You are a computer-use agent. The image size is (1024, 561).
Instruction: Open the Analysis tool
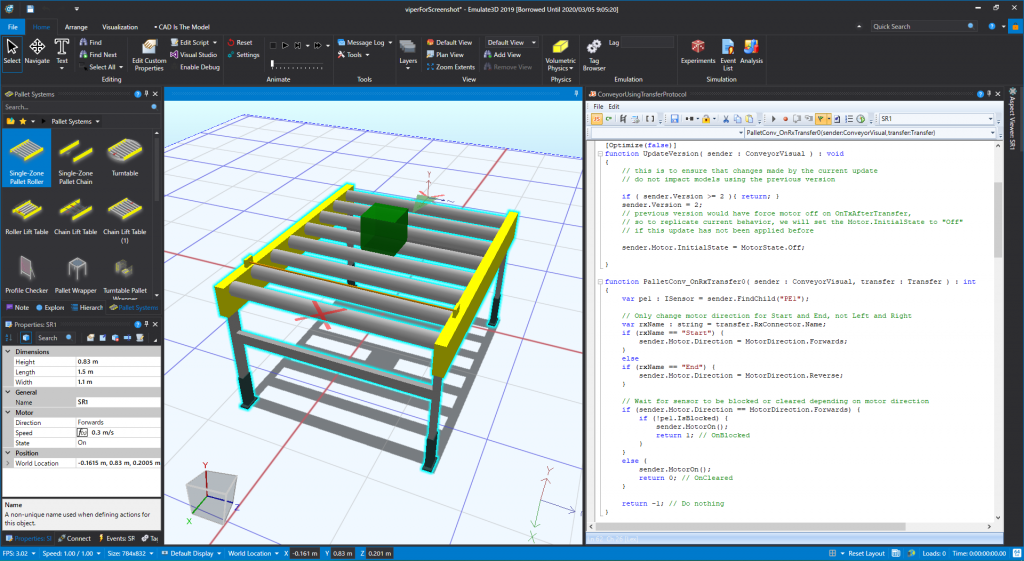point(751,52)
